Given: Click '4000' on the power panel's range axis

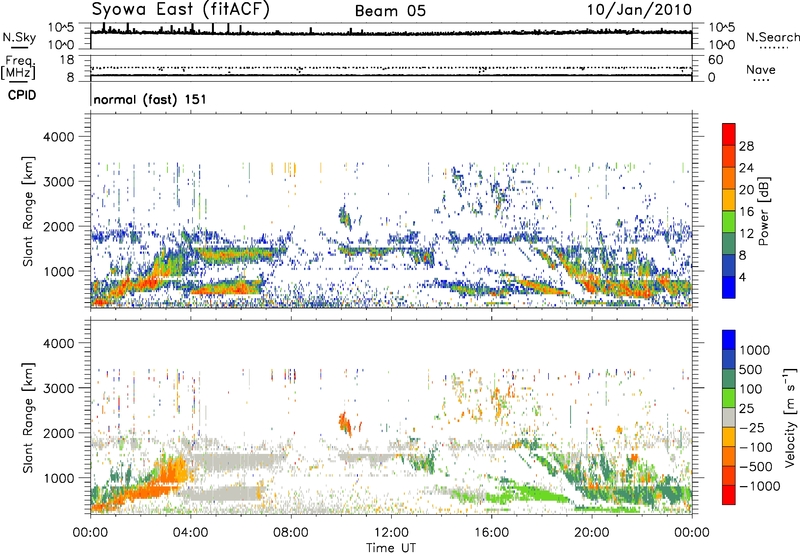Looking at the screenshot, I should [59, 137].
